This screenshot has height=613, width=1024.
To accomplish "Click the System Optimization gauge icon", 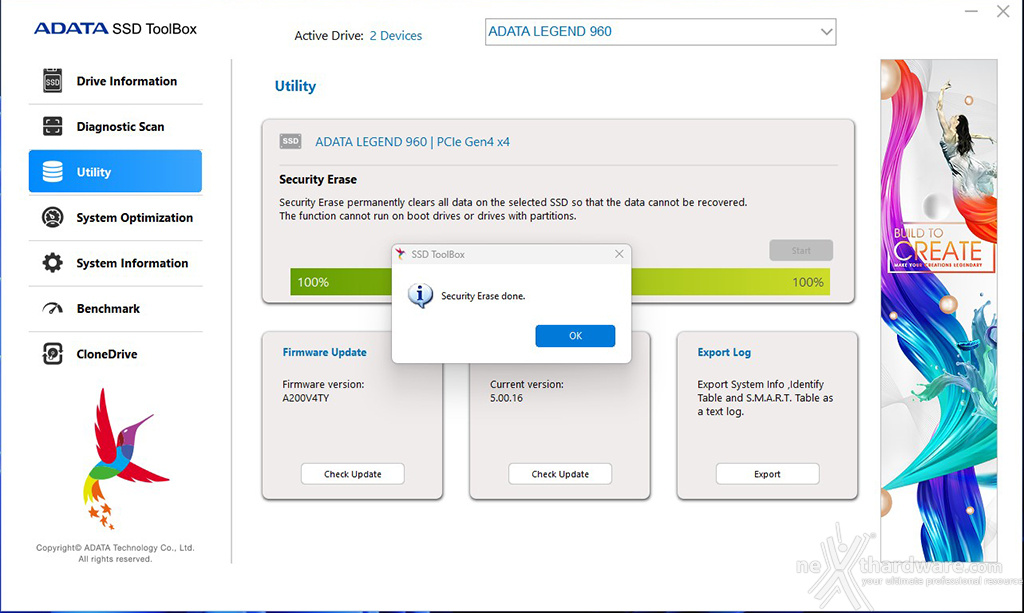I will [x=52, y=217].
